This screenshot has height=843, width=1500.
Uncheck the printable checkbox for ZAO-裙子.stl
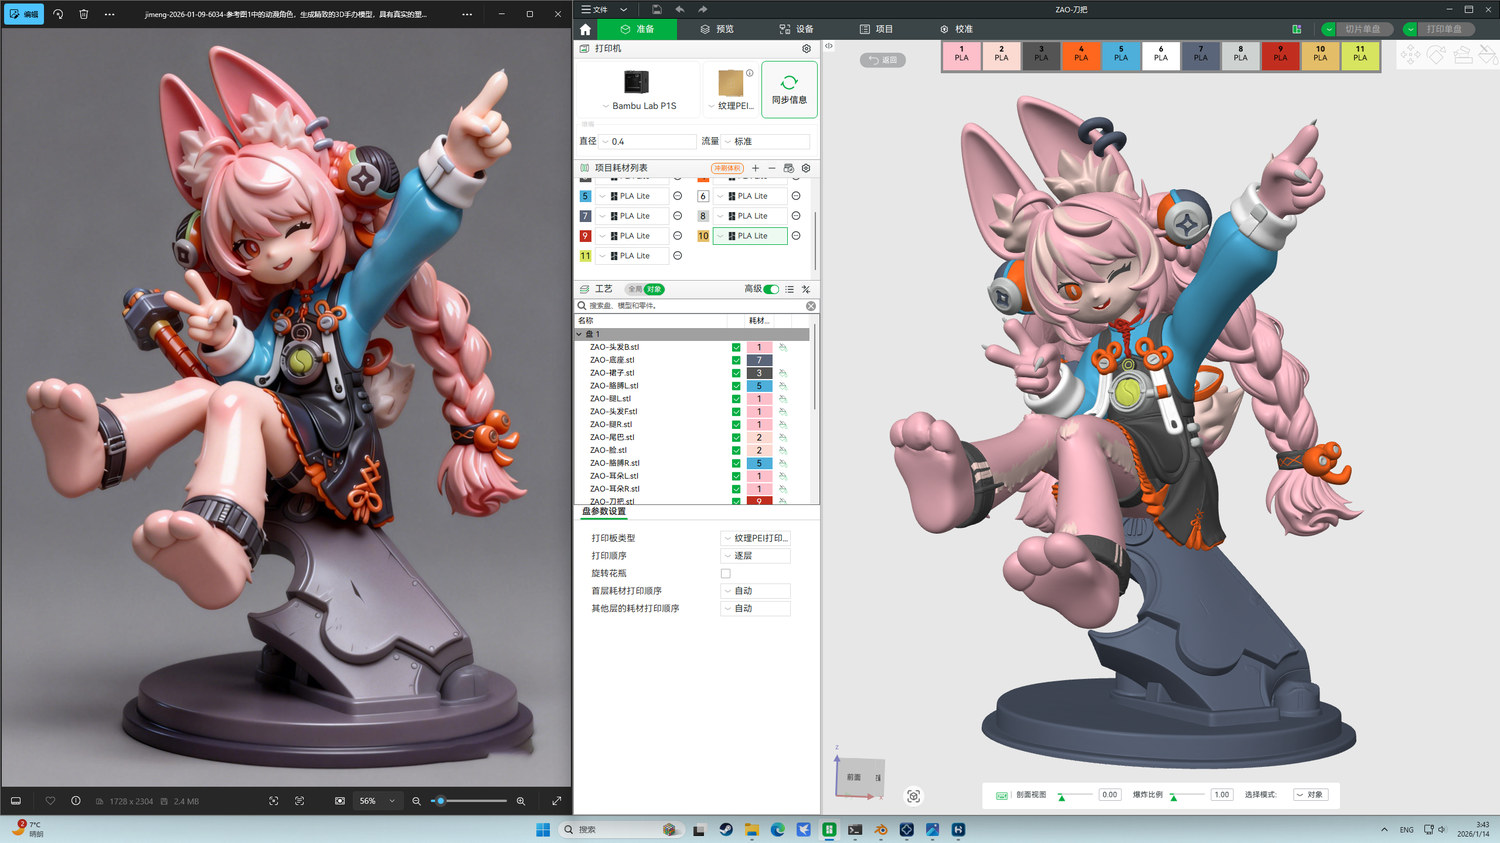pyautogui.click(x=736, y=373)
